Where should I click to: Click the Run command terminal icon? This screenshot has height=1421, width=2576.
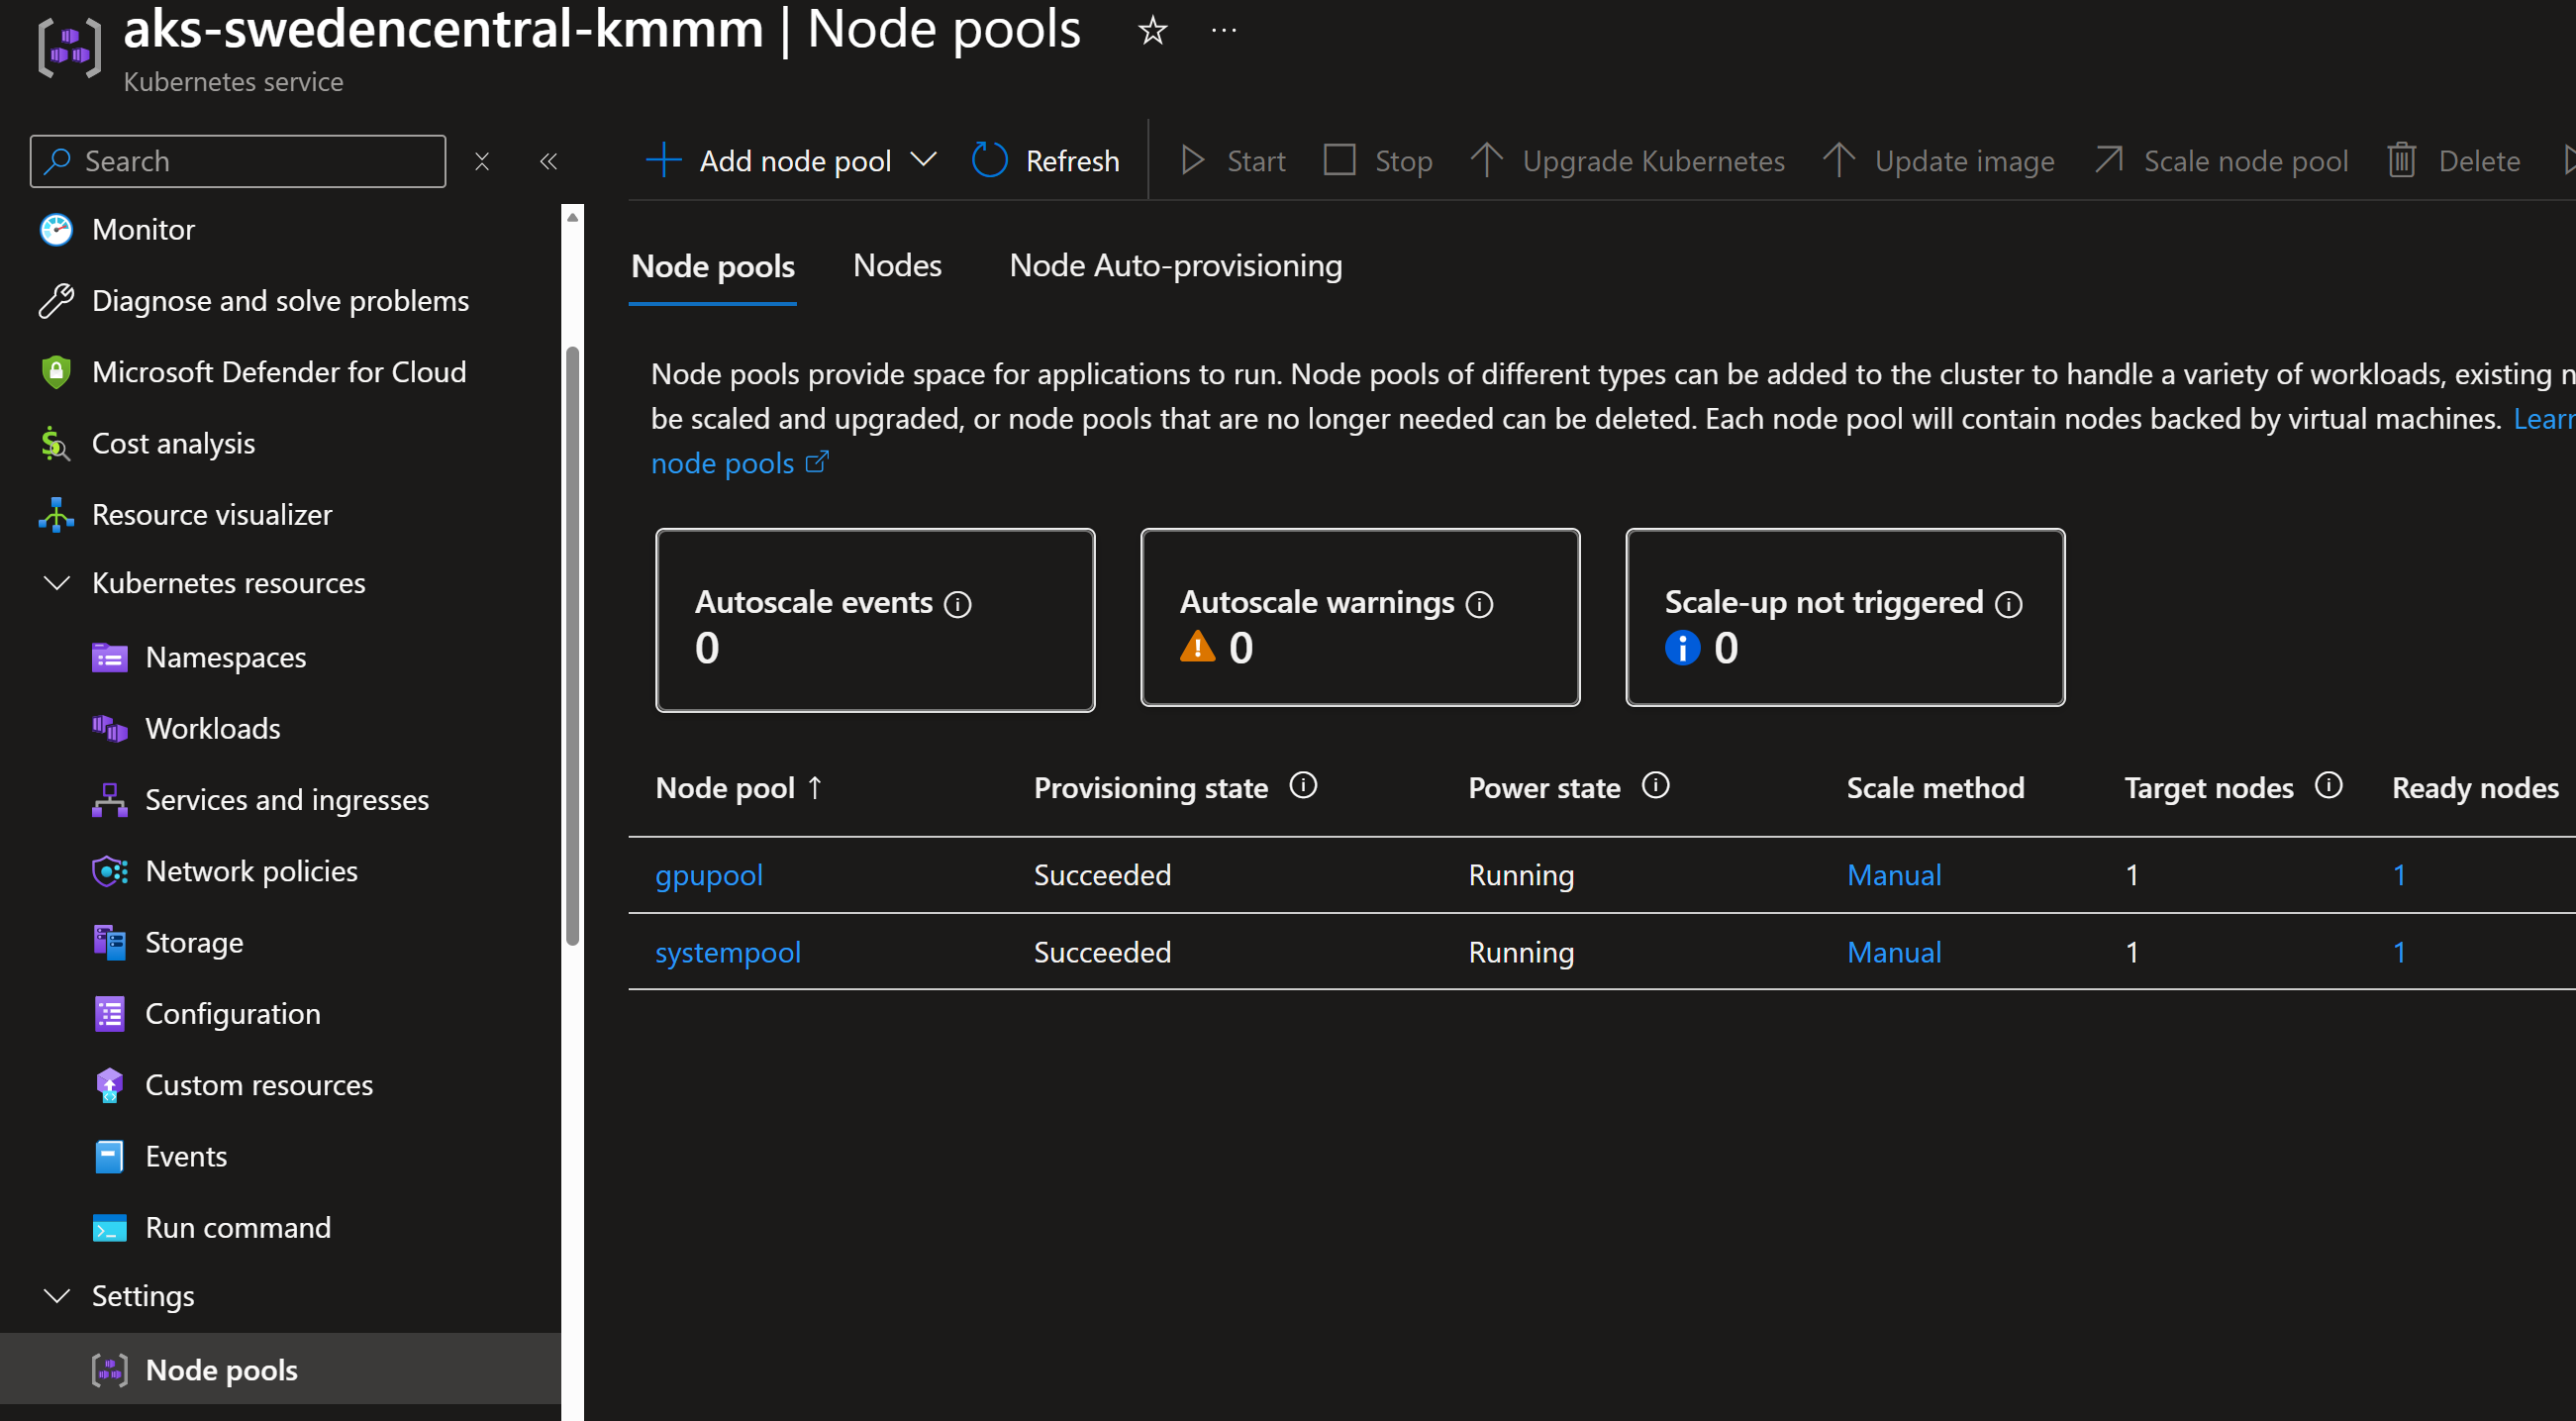[x=109, y=1227]
